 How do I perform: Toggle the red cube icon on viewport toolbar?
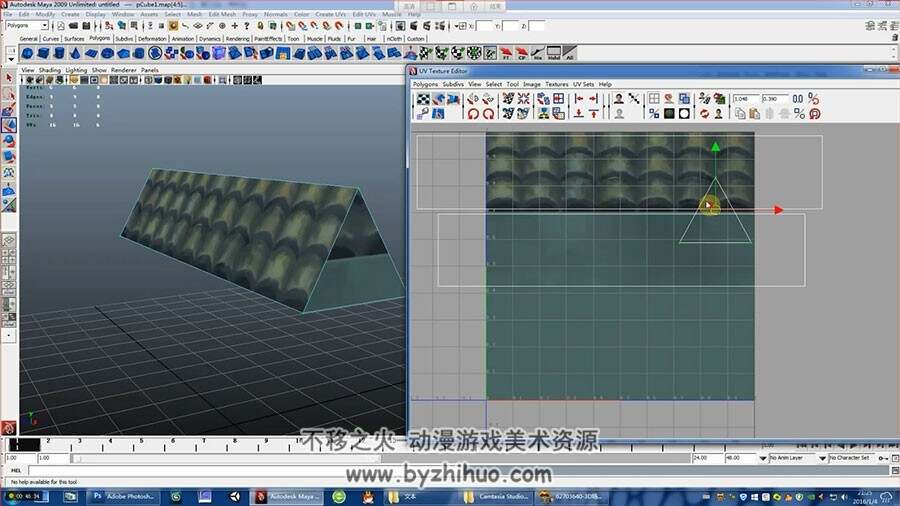click(207, 80)
